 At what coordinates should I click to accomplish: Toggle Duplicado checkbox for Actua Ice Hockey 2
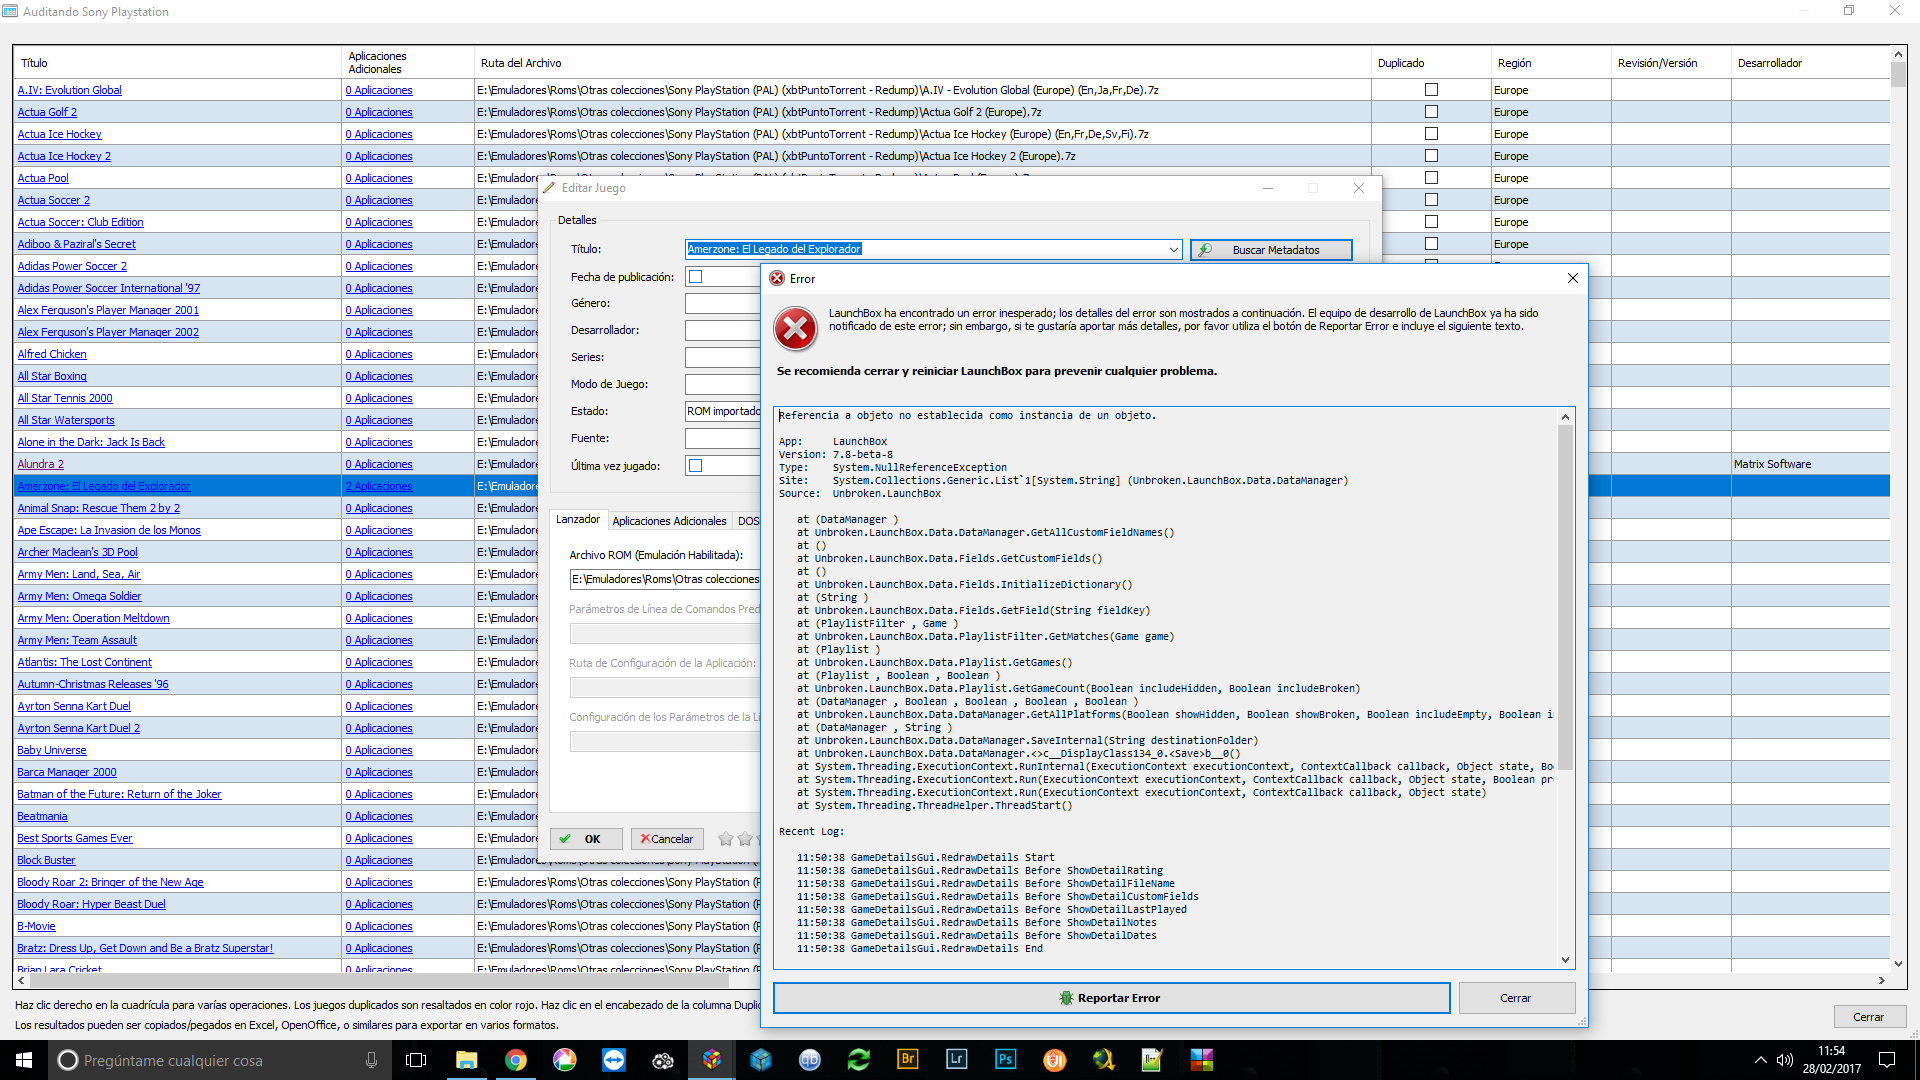click(1431, 156)
